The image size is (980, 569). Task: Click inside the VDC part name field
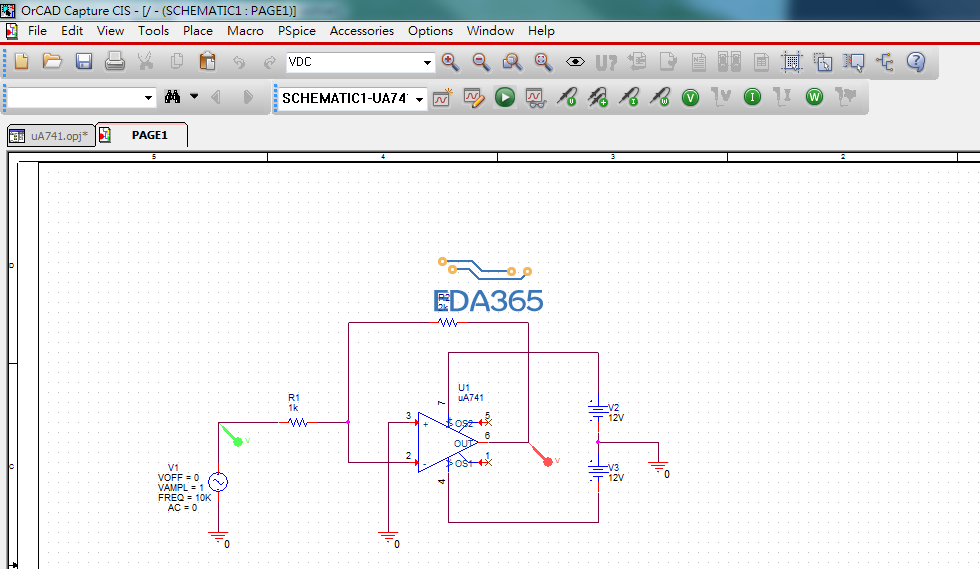pos(354,62)
